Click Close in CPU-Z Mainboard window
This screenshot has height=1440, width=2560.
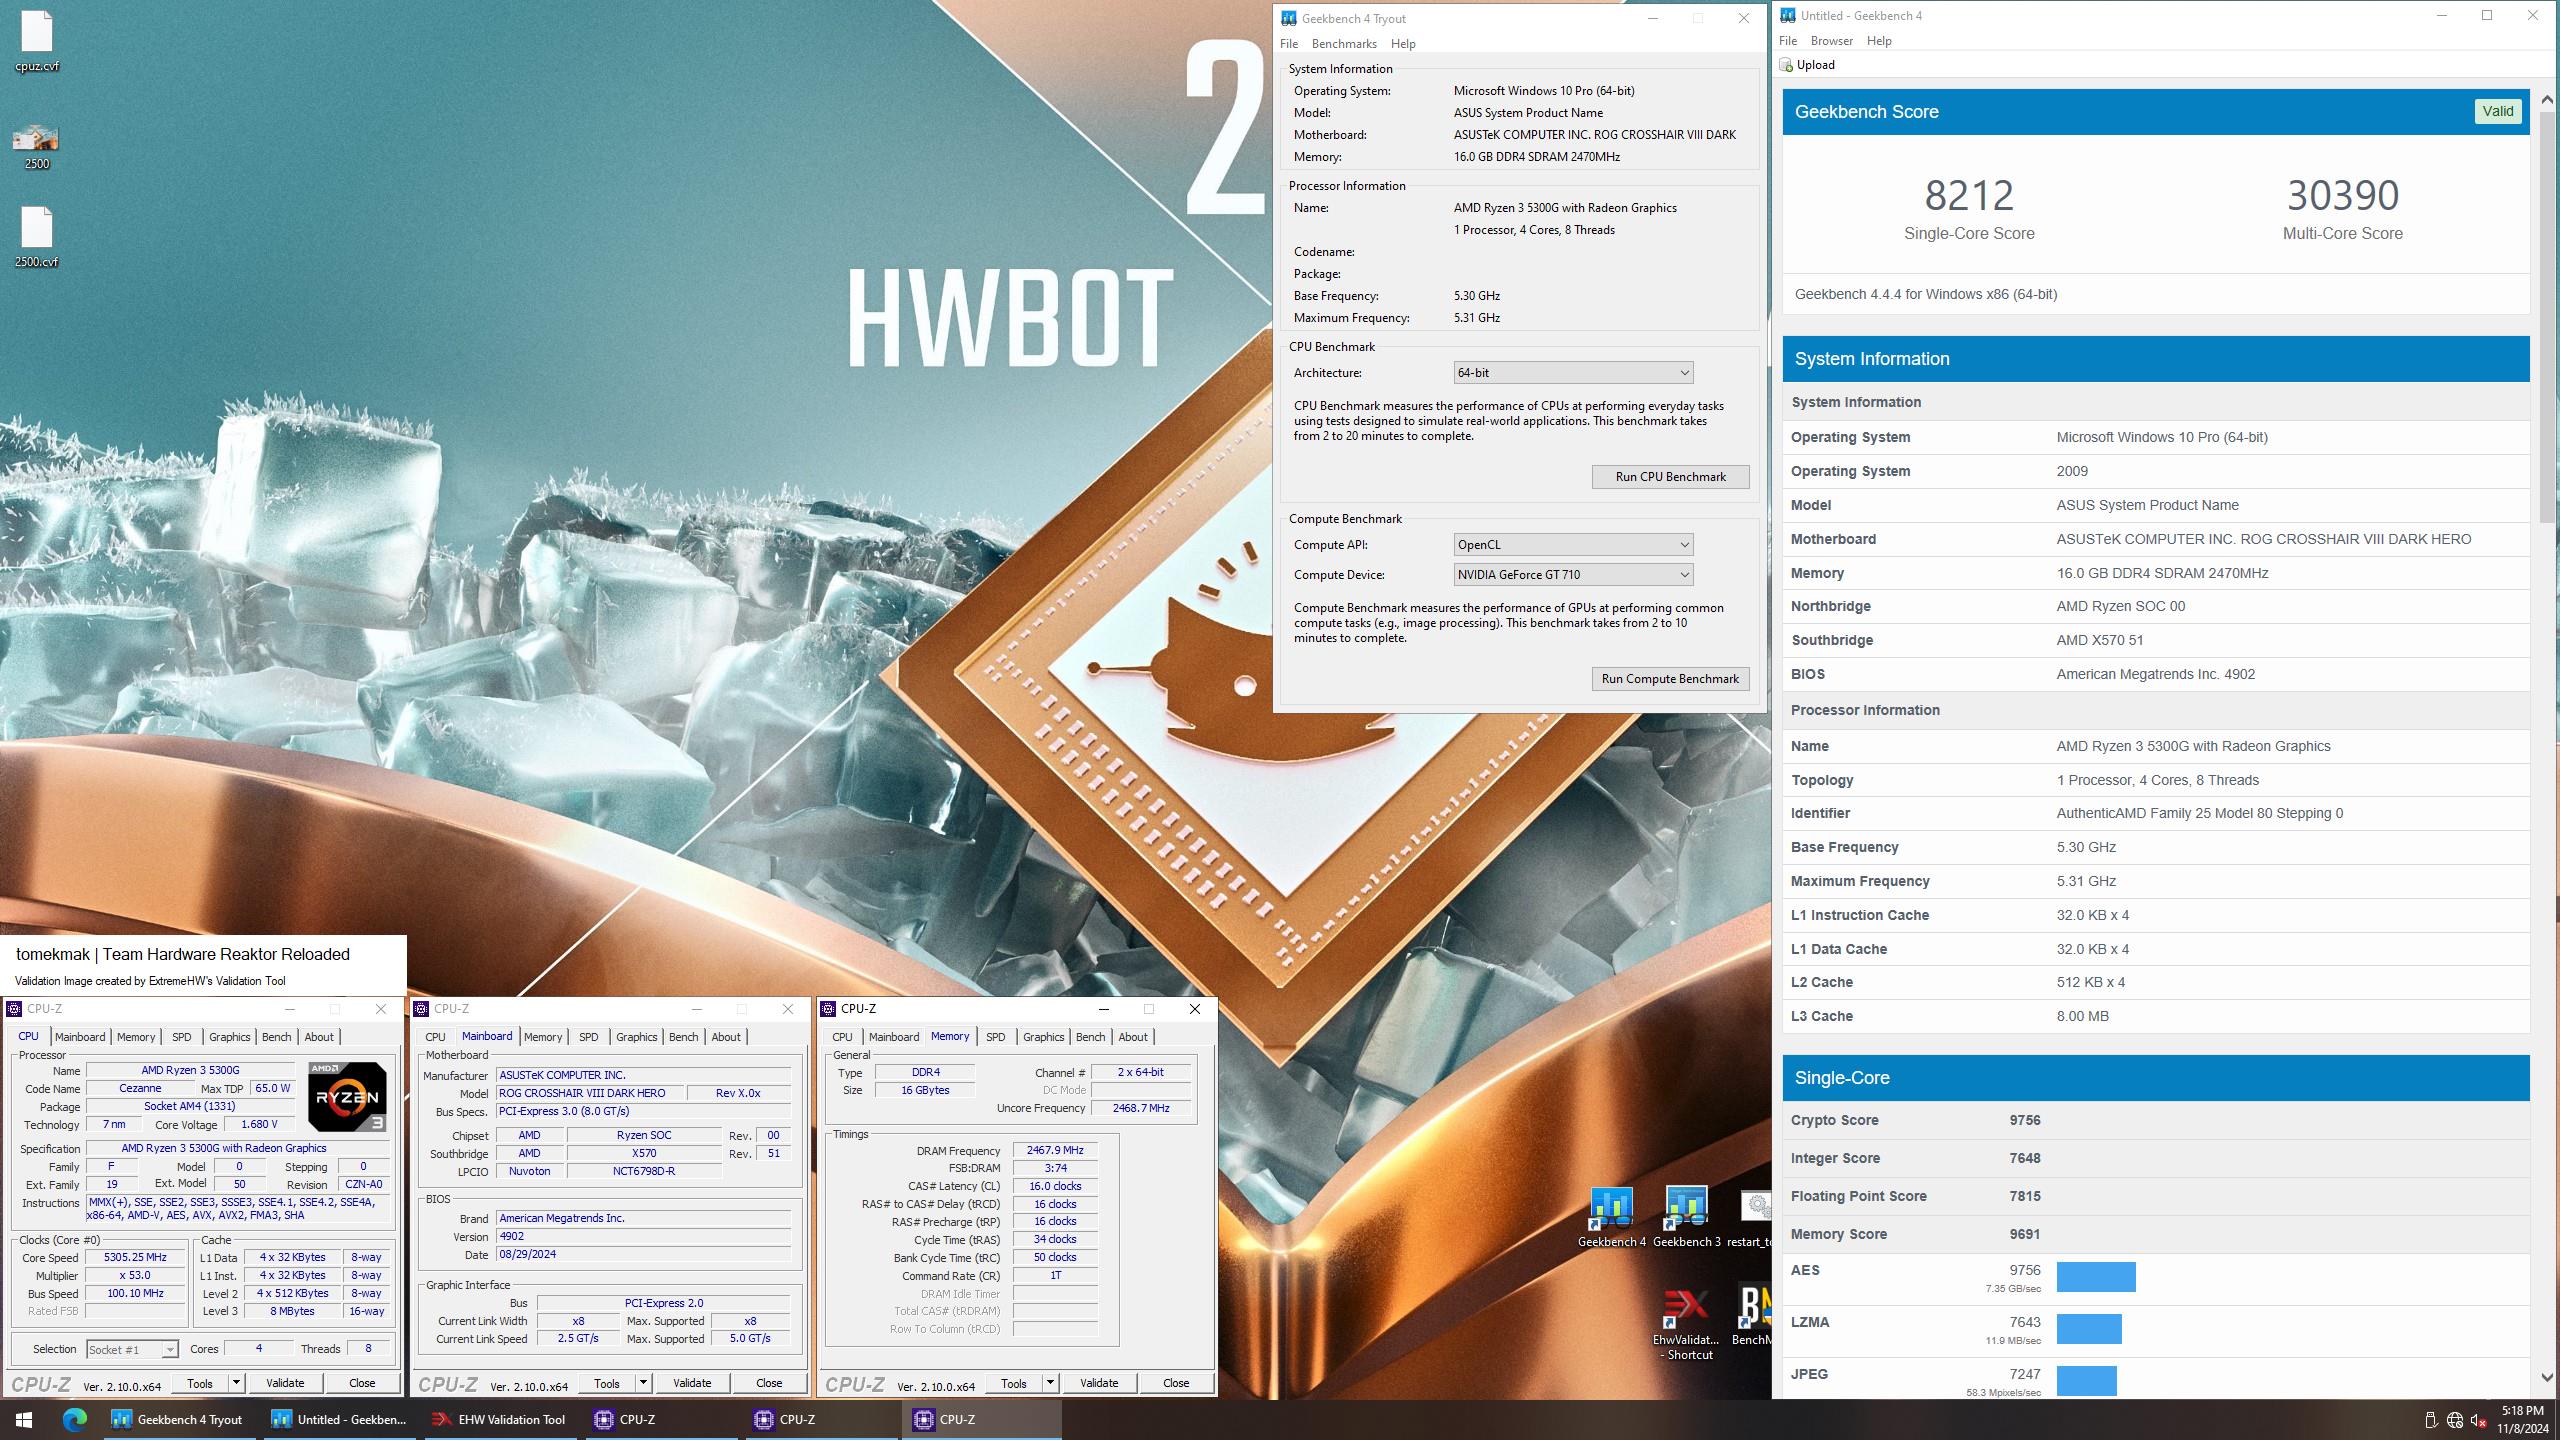tap(769, 1383)
